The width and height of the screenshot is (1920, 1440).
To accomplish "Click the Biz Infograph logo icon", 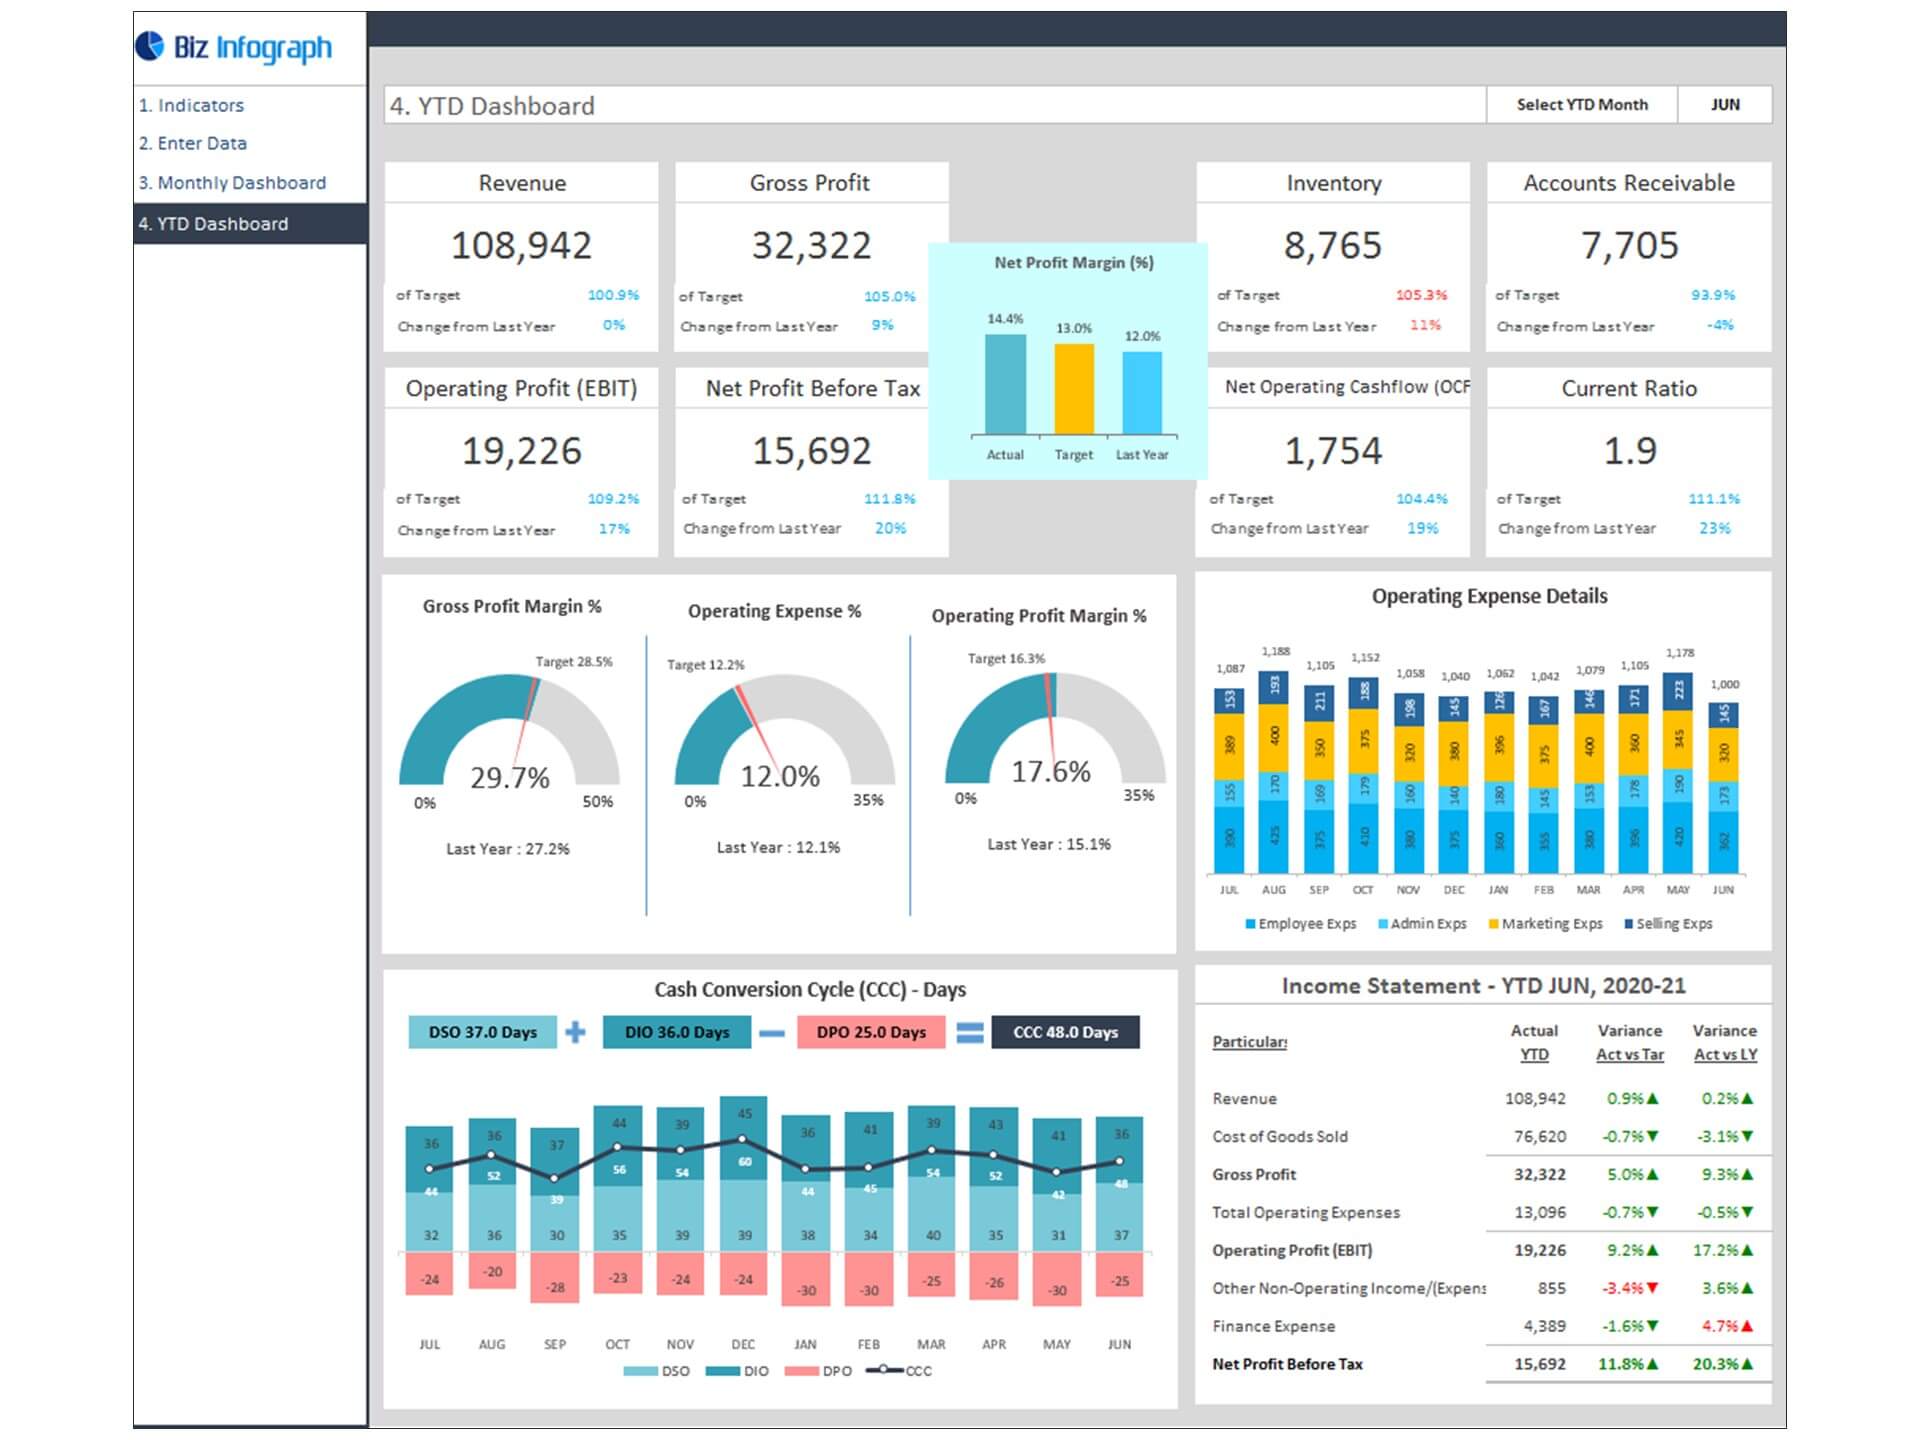I will tap(148, 44).
